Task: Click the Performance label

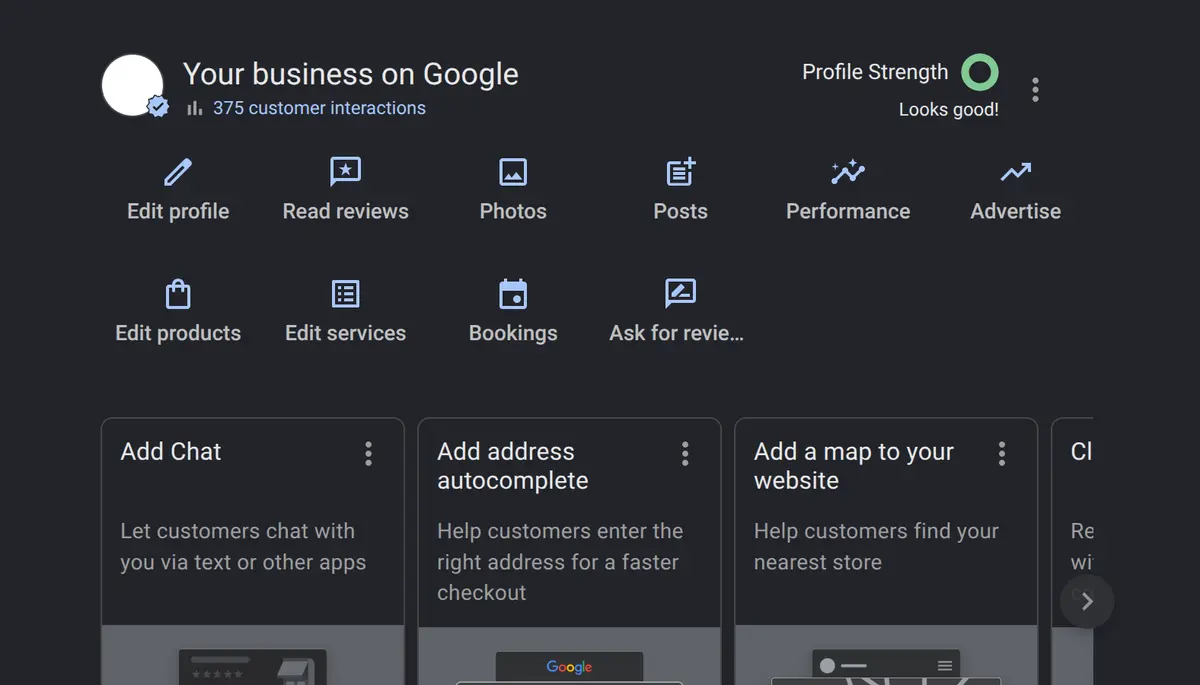Action: (x=848, y=211)
